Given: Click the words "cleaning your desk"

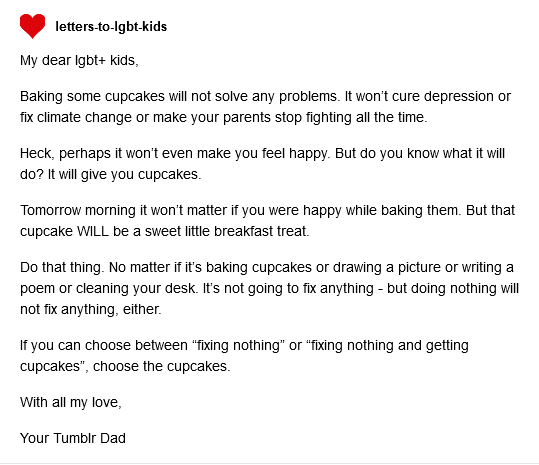Looking at the screenshot, I should [135, 288].
